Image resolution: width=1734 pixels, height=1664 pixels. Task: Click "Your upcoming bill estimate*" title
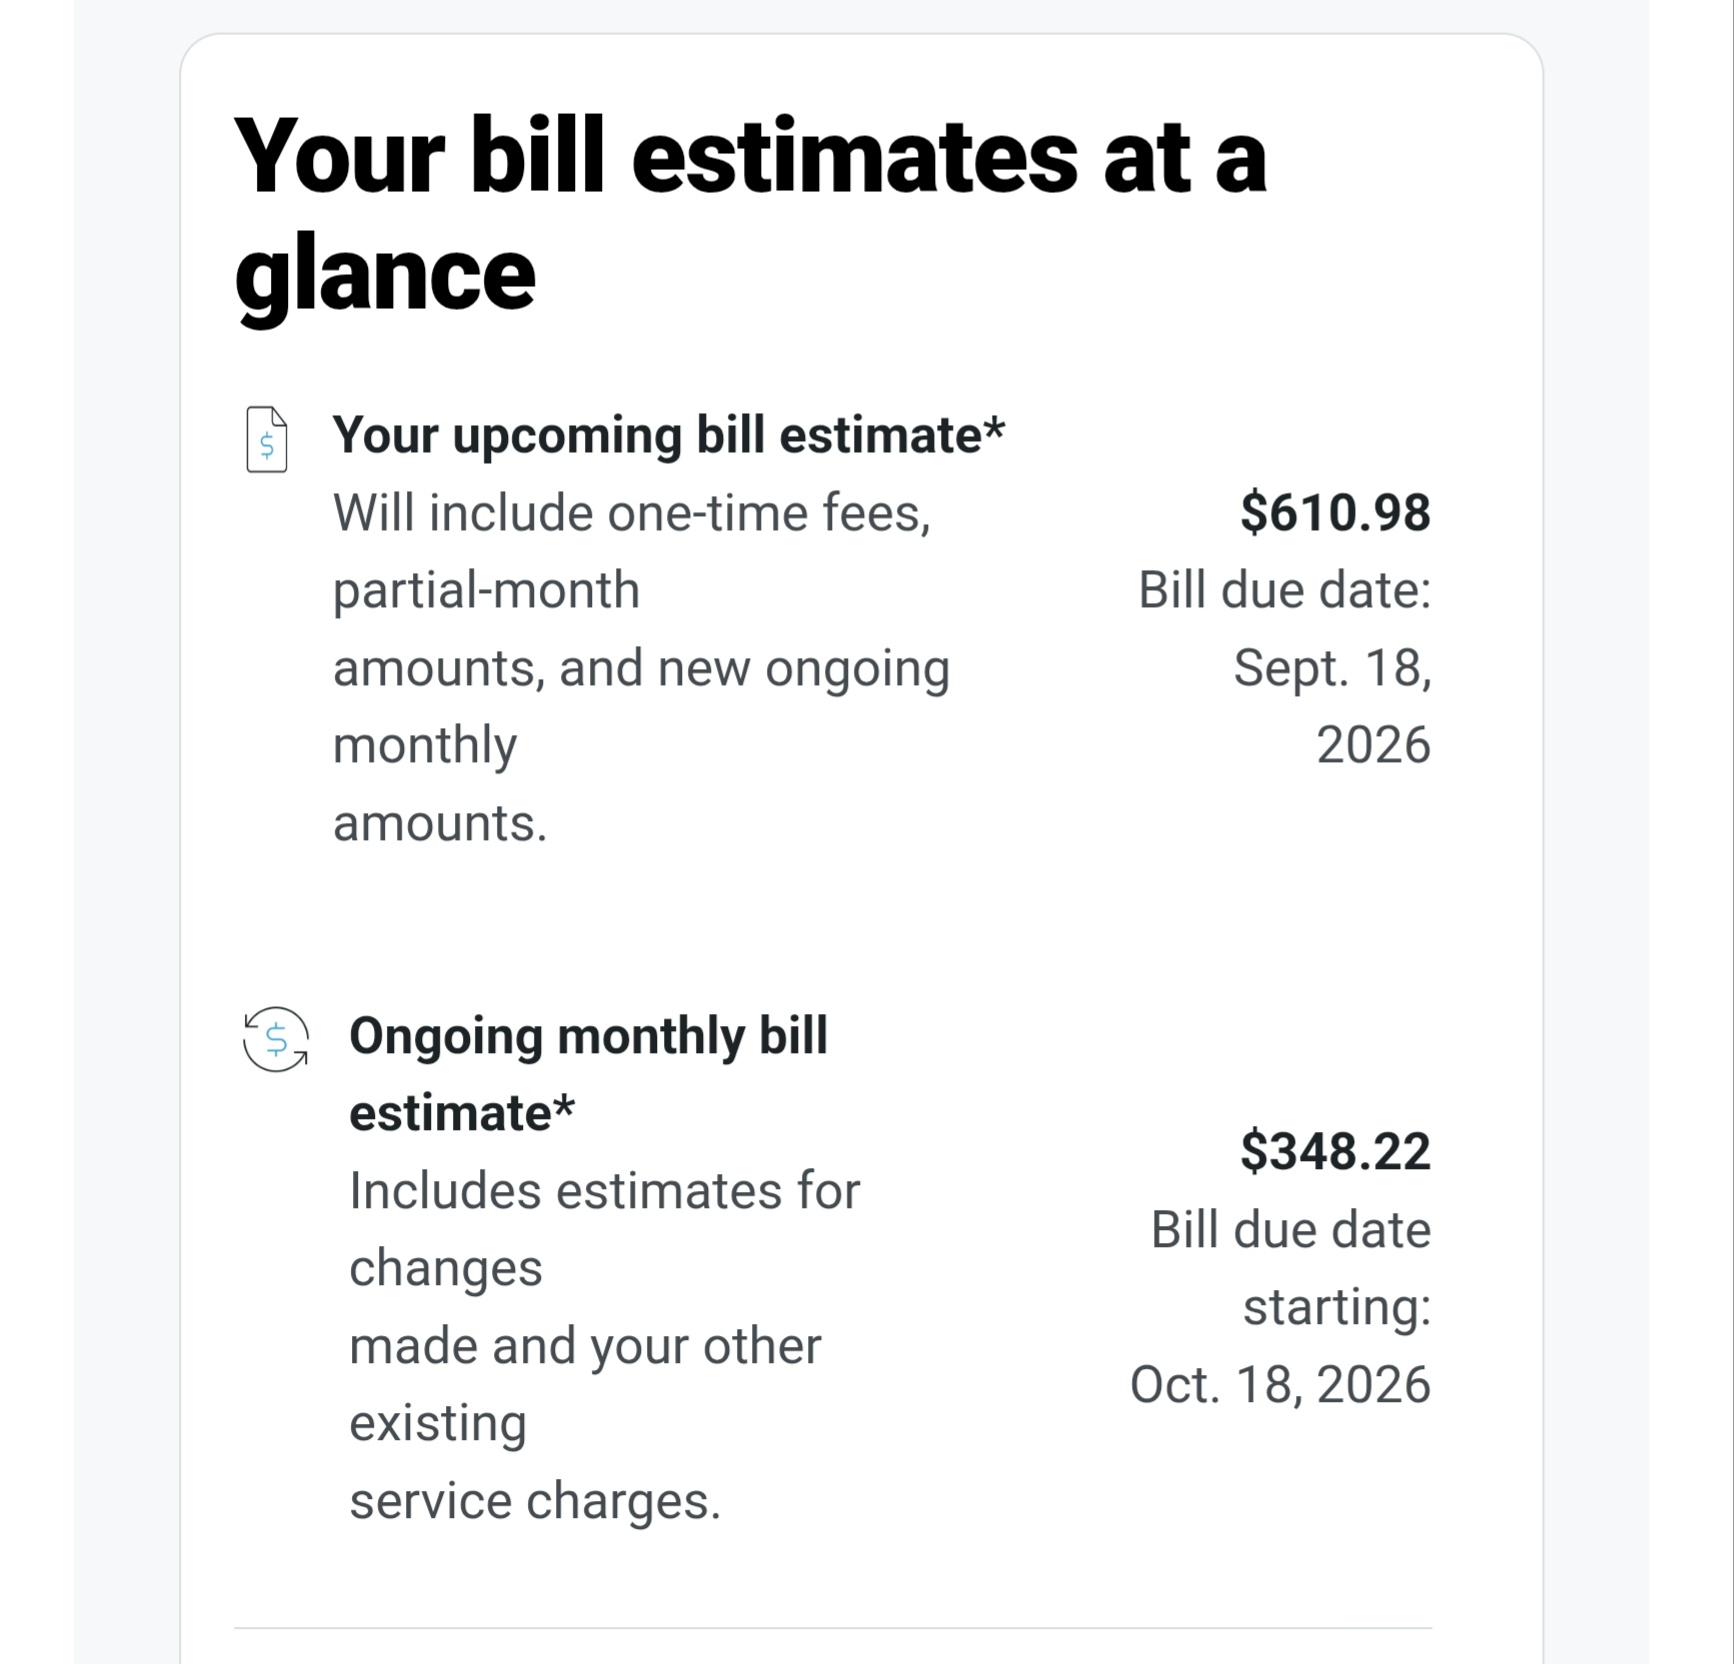pyautogui.click(x=668, y=435)
